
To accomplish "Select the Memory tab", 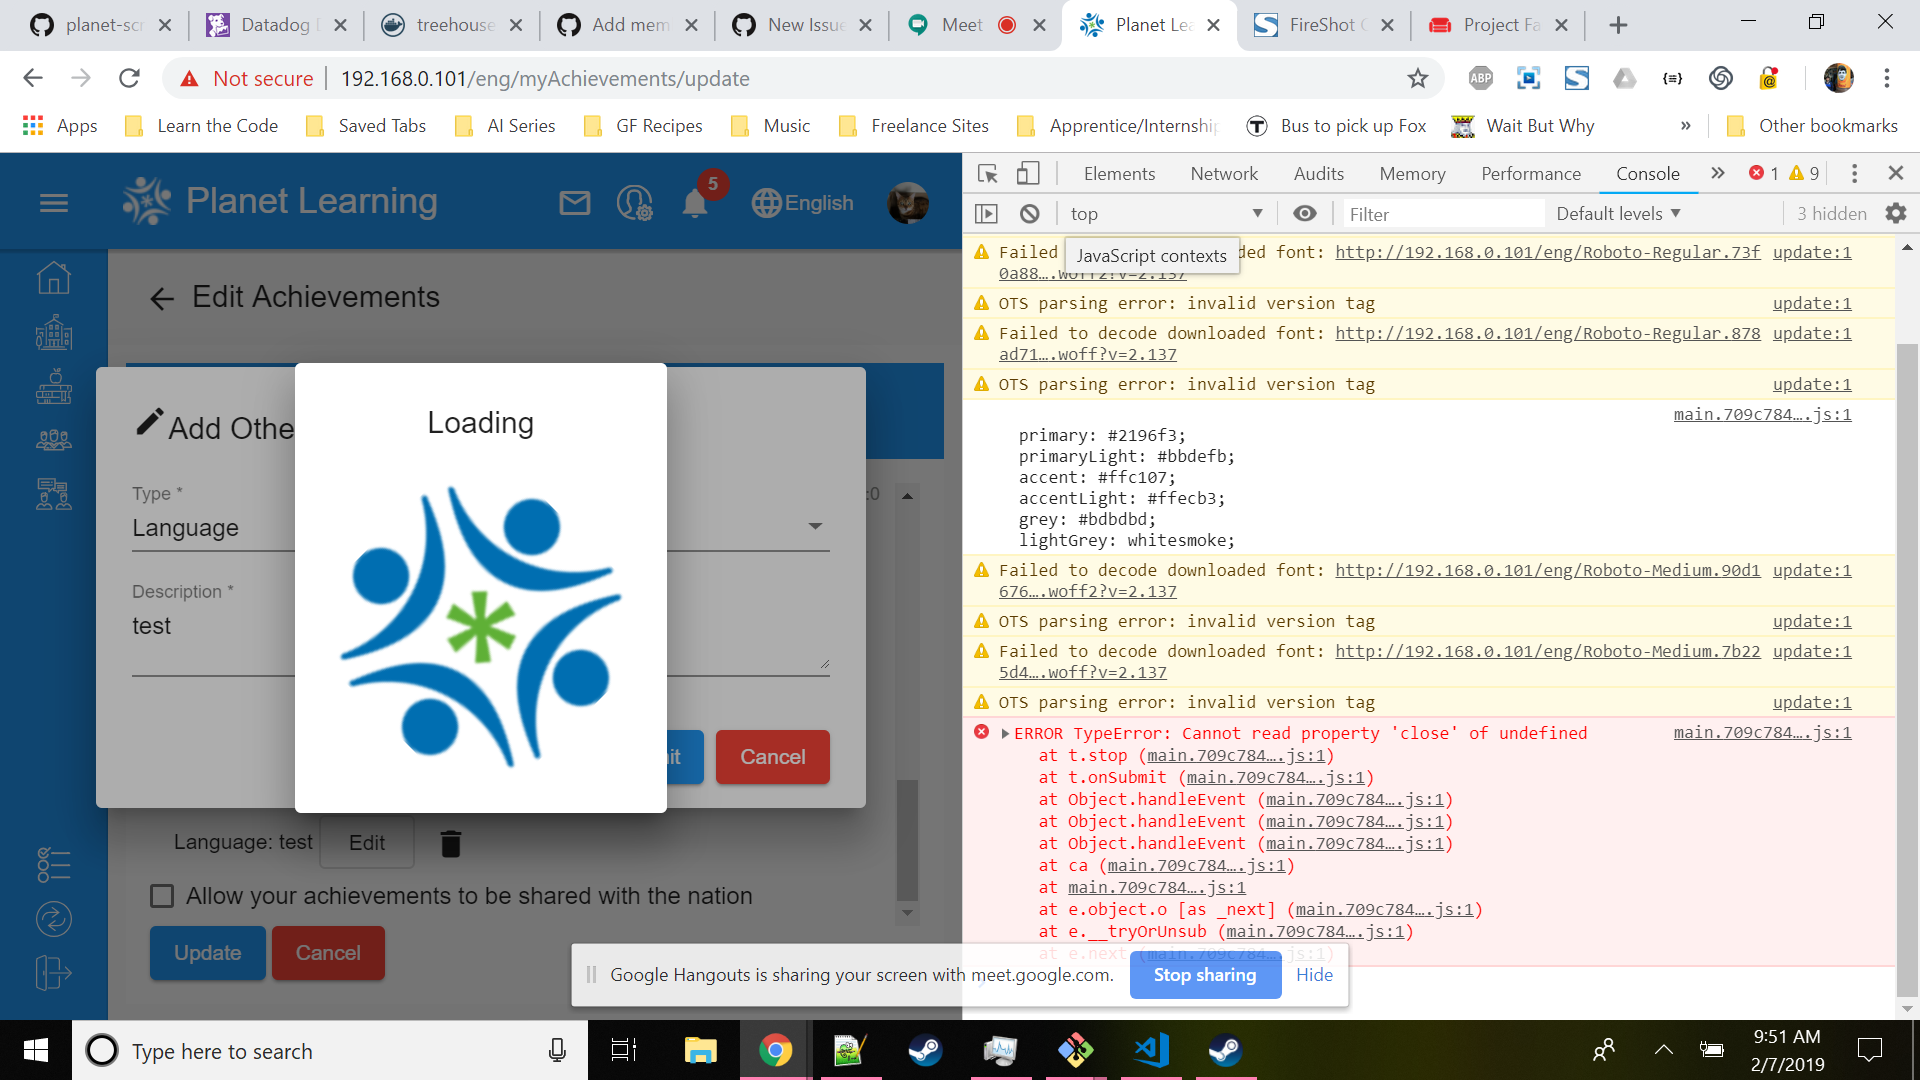I will (1412, 173).
